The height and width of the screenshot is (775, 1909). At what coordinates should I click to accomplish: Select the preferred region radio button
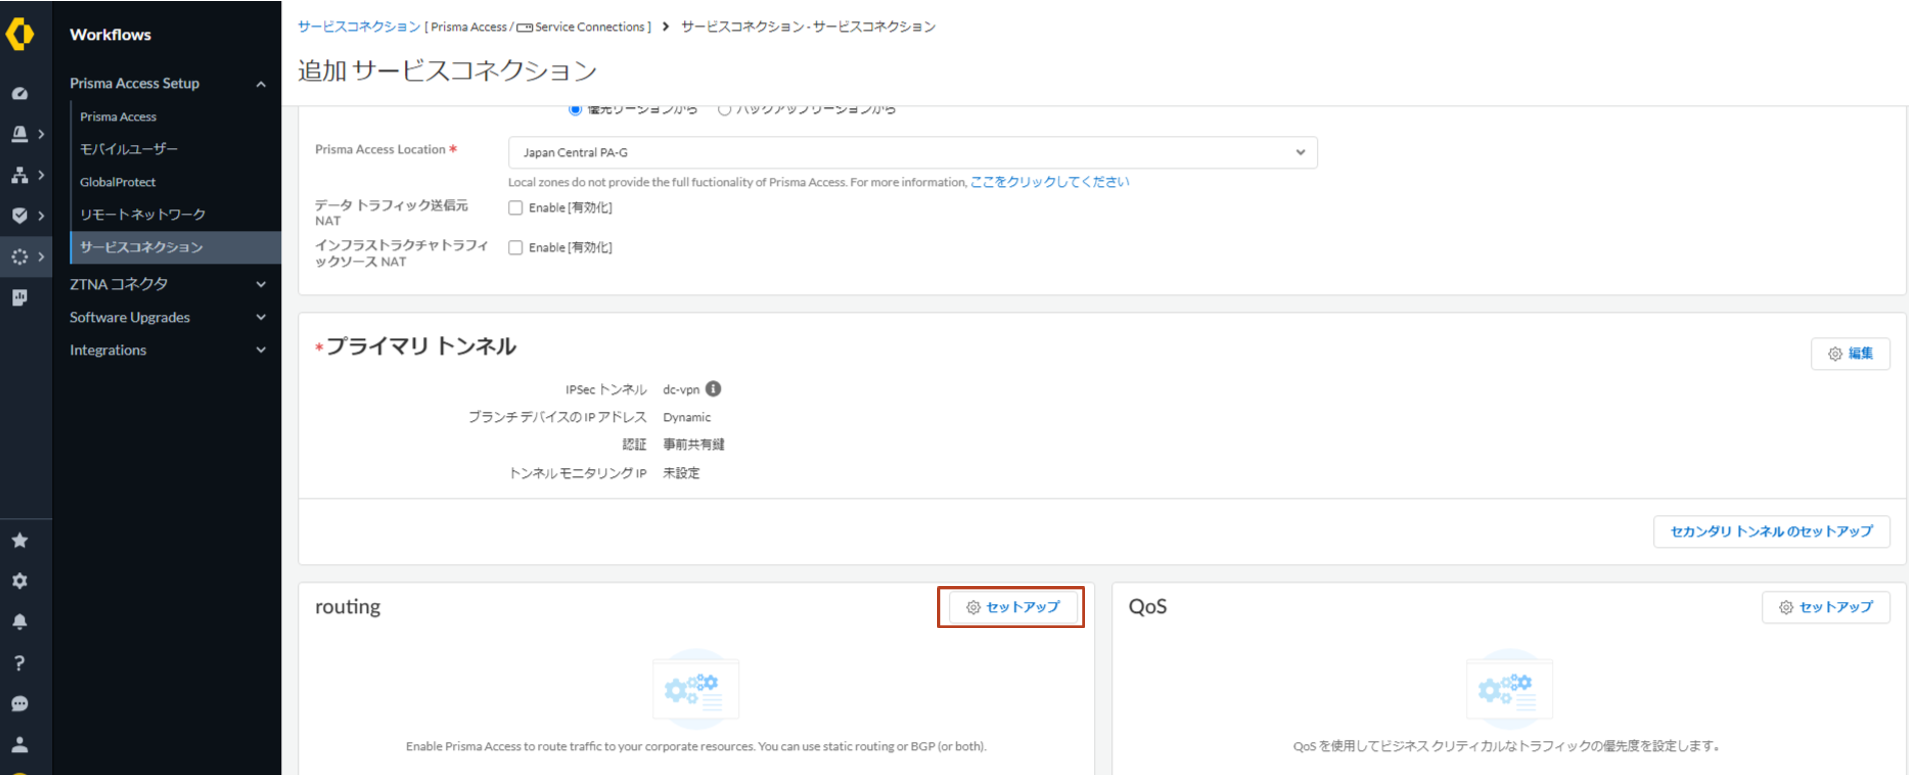pyautogui.click(x=575, y=109)
